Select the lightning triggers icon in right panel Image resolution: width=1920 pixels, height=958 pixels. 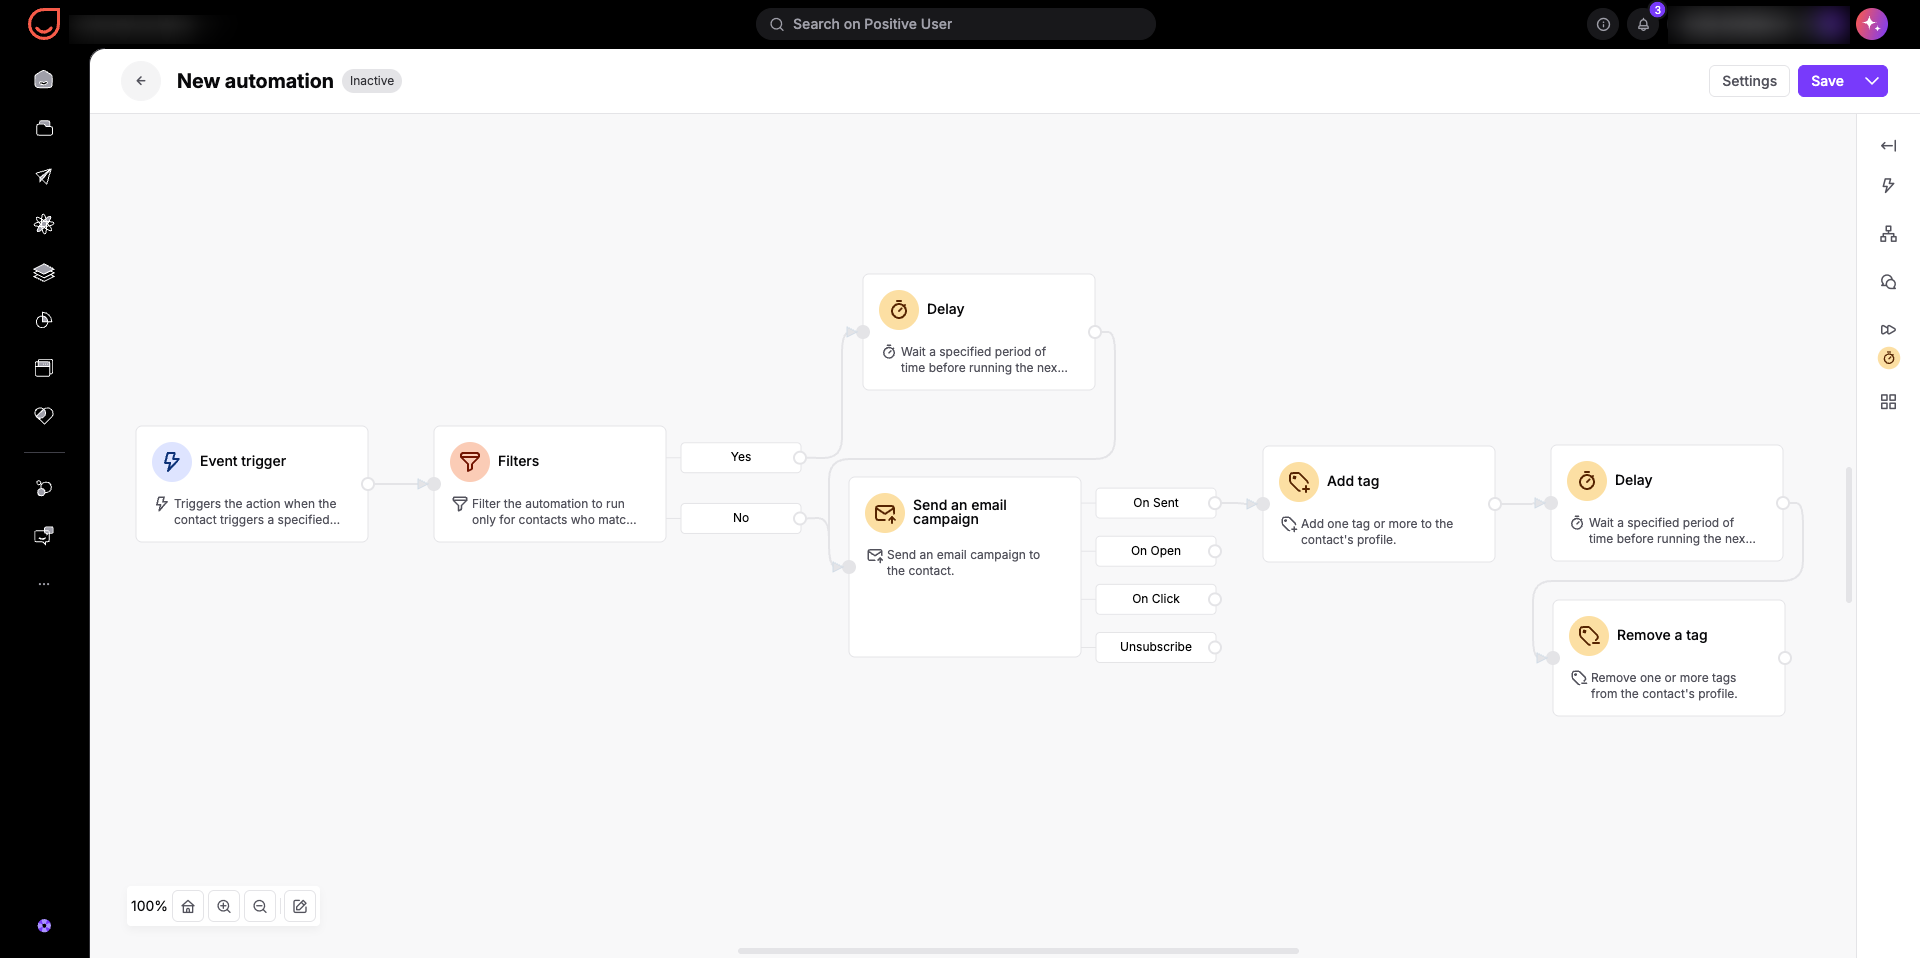point(1888,186)
